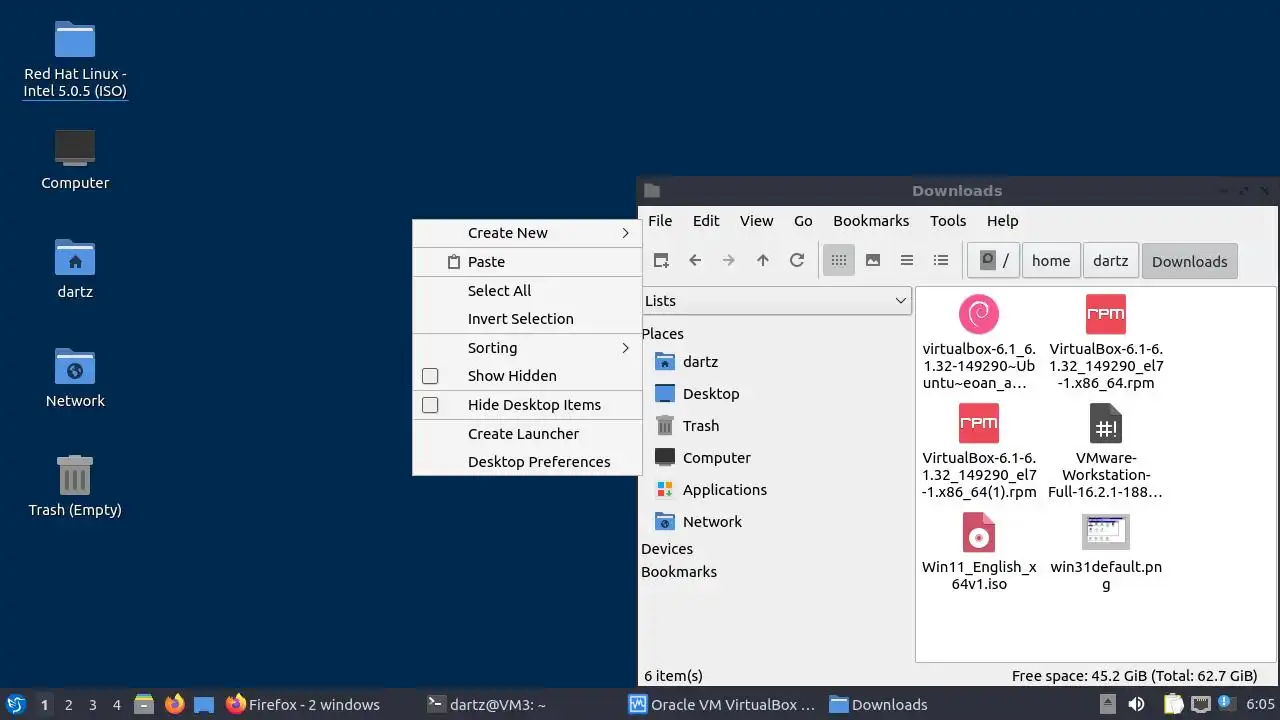The image size is (1280, 720).
Task: Go up to the parent folder
Action: click(763, 260)
